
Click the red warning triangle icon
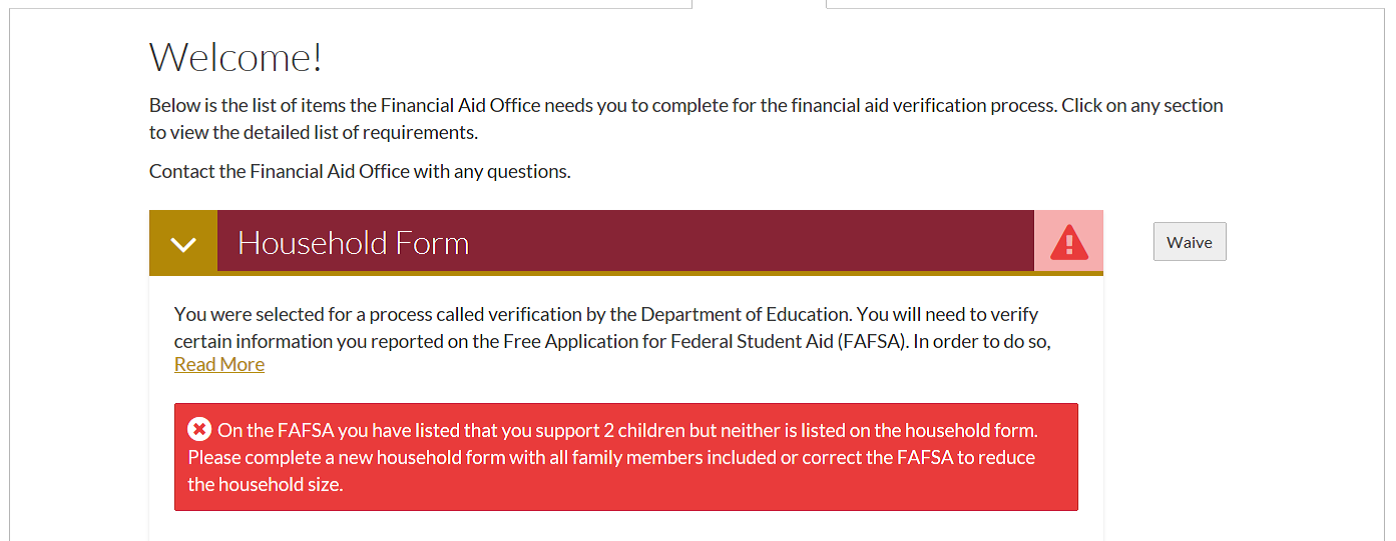pyautogui.click(x=1068, y=242)
